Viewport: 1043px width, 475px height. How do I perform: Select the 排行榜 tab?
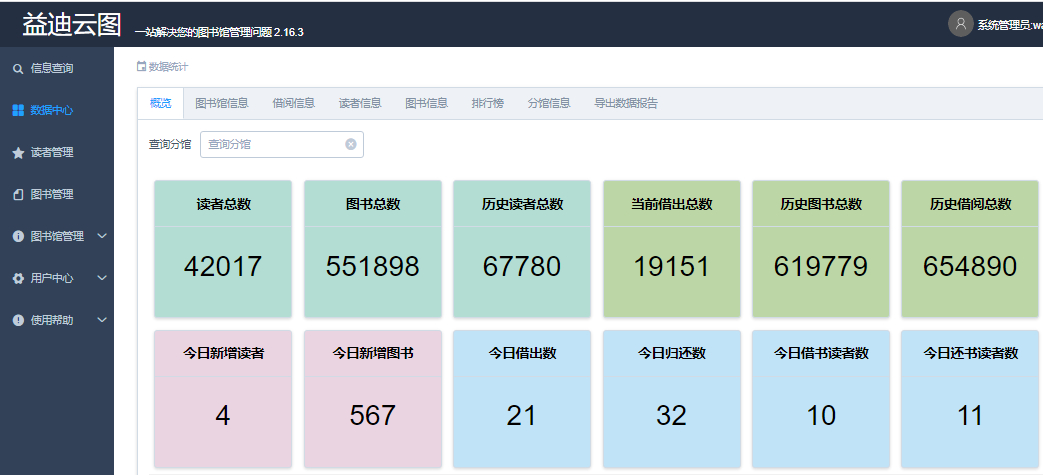(488, 103)
